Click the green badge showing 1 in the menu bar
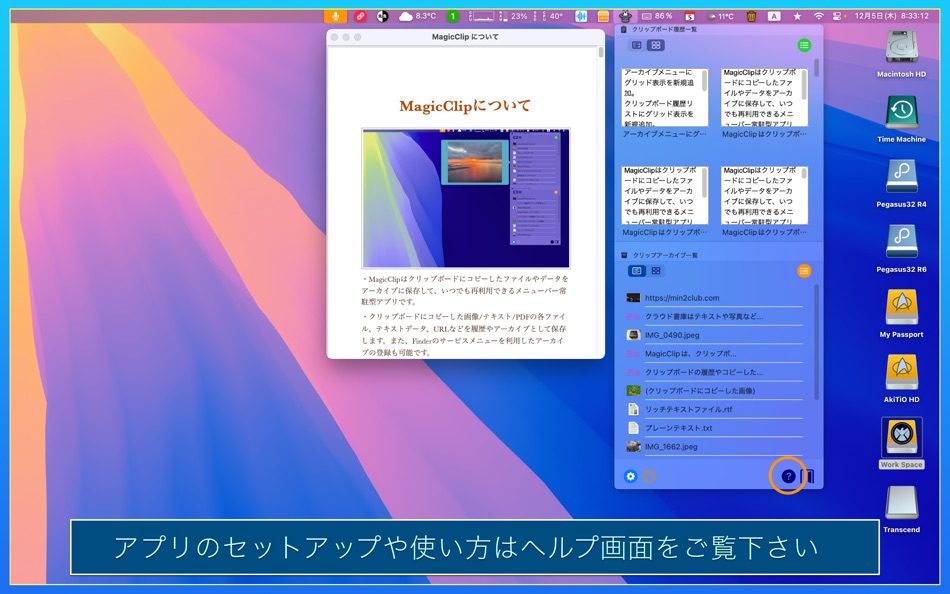 (x=452, y=16)
